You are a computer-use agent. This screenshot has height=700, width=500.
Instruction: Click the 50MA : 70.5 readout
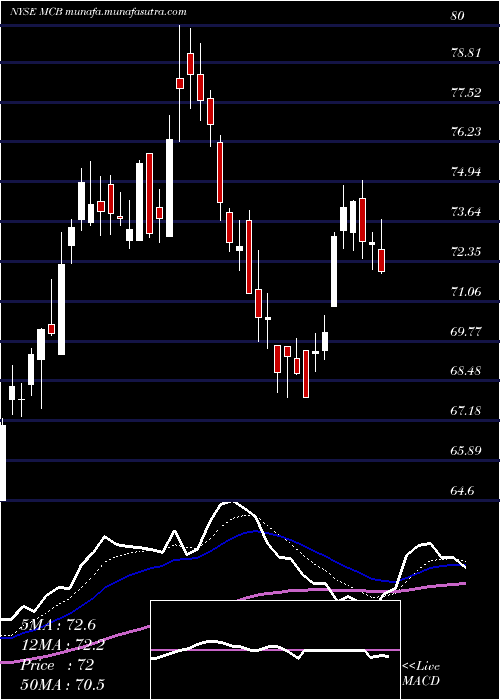(x=62, y=685)
